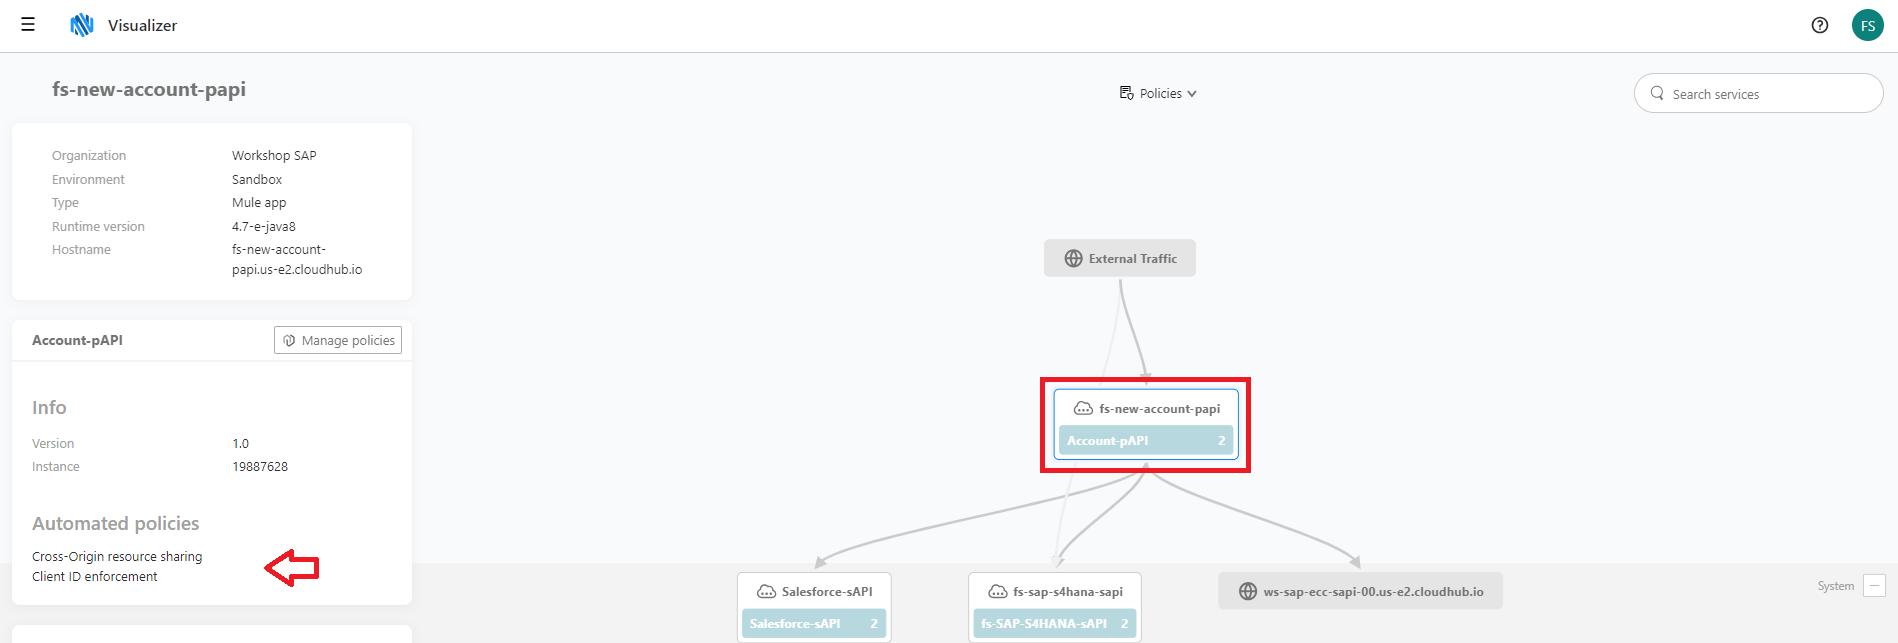
Task: Open the help question mark icon
Action: 1820,25
